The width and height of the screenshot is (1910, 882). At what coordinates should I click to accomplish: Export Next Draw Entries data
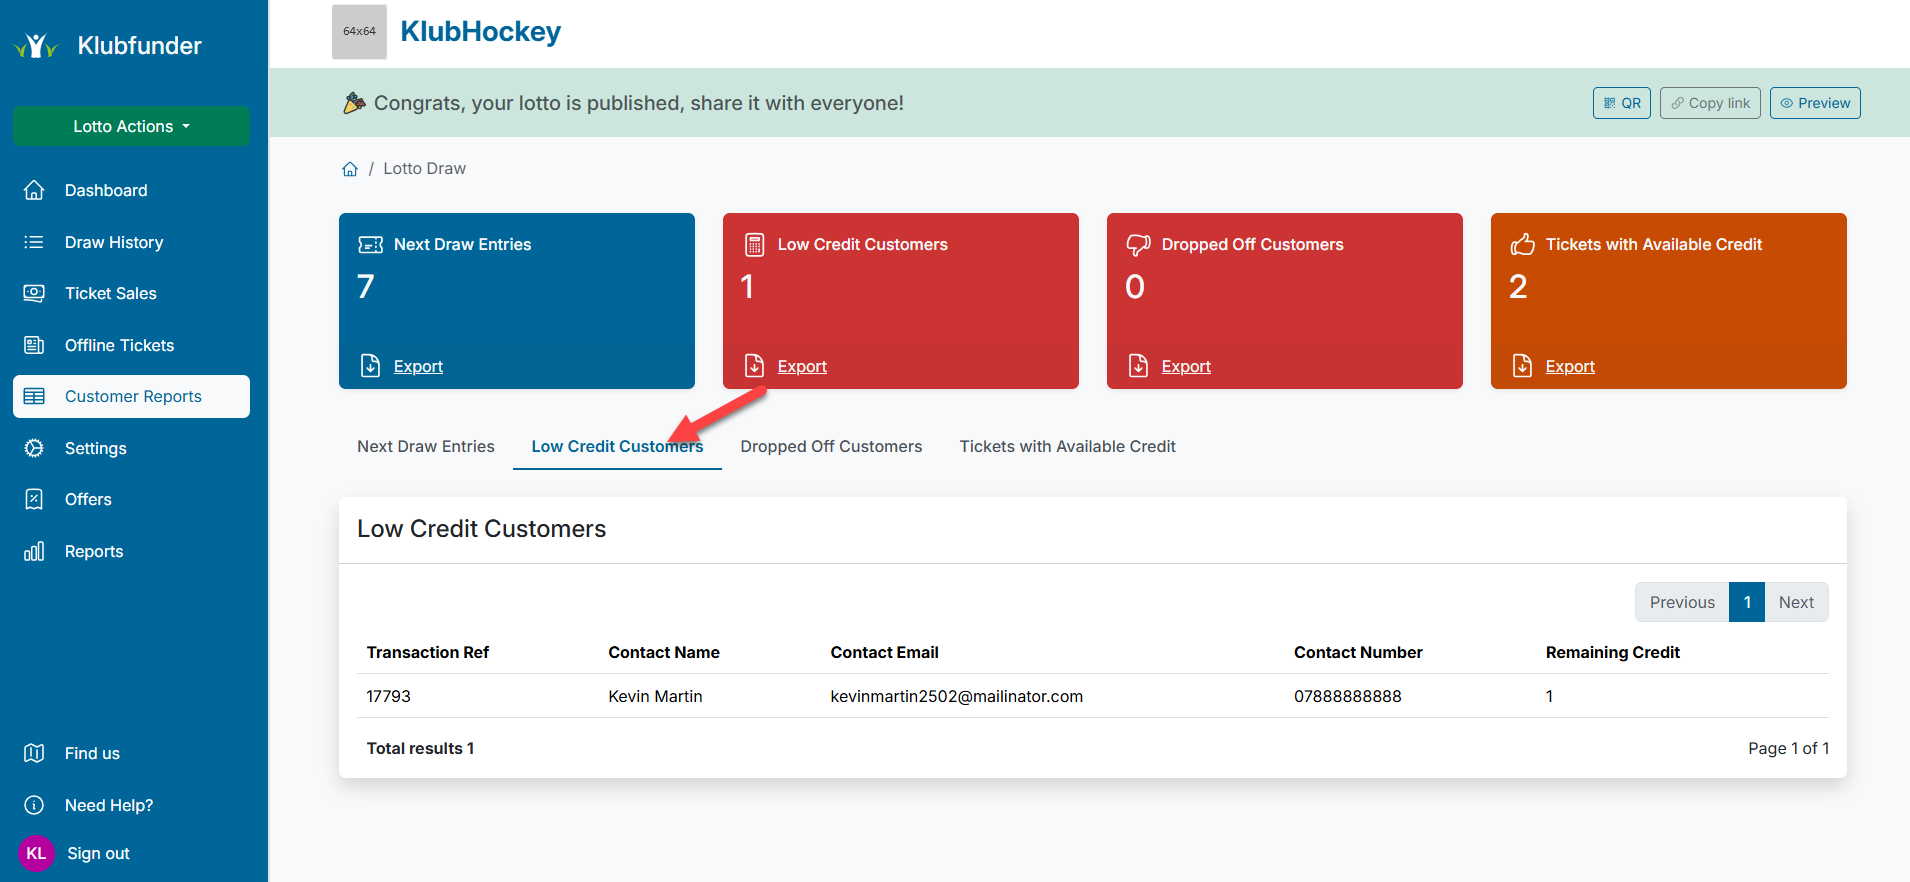tap(417, 366)
